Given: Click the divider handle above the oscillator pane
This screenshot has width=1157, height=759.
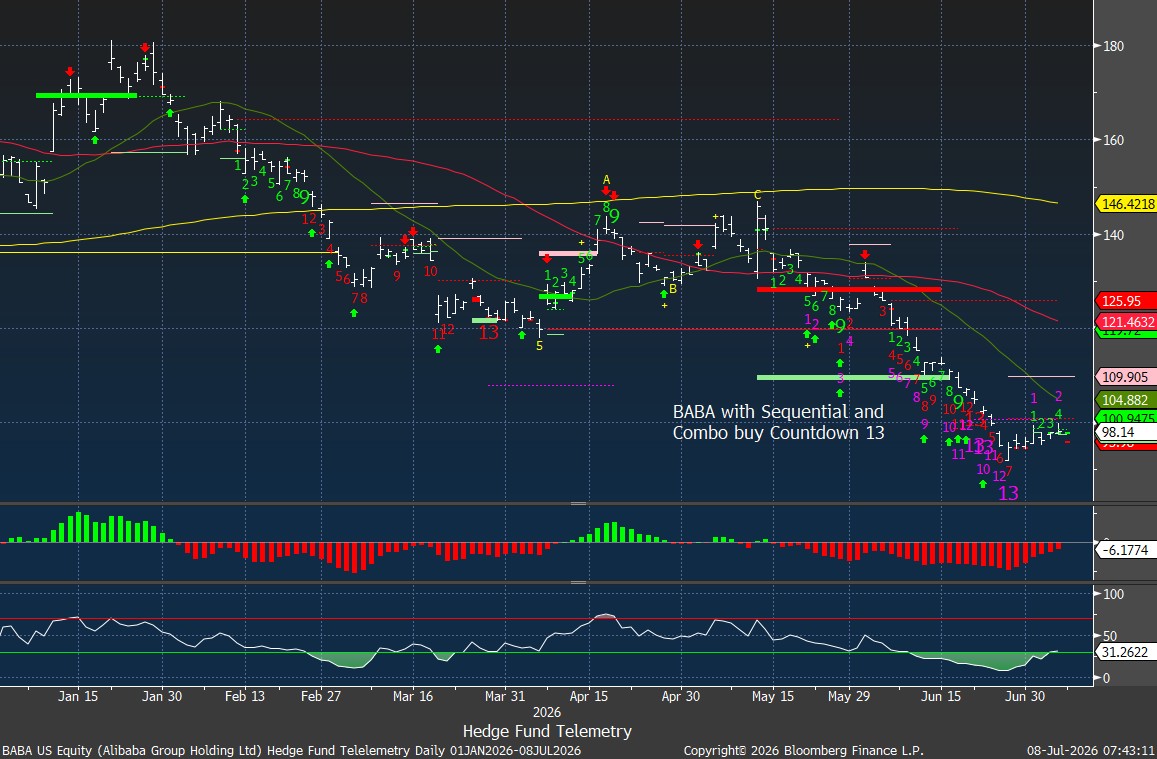Looking at the screenshot, I should point(578,582).
